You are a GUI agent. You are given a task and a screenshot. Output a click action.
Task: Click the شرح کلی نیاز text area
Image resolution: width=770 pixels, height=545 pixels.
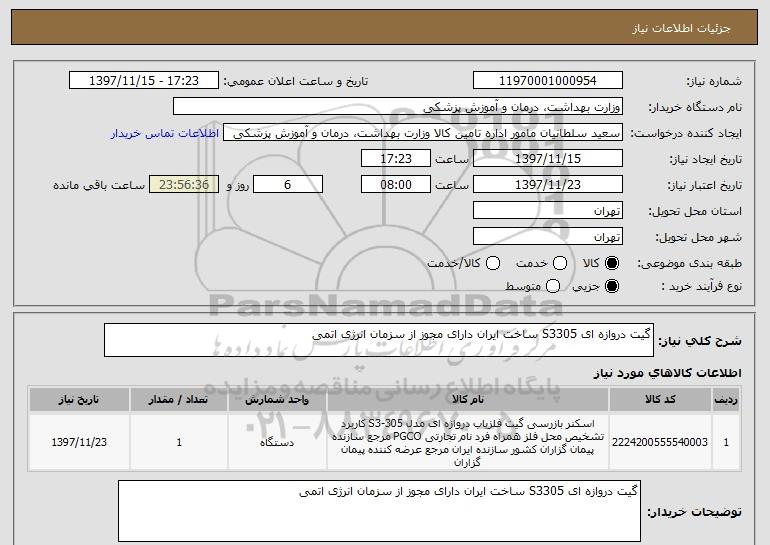click(x=379, y=340)
